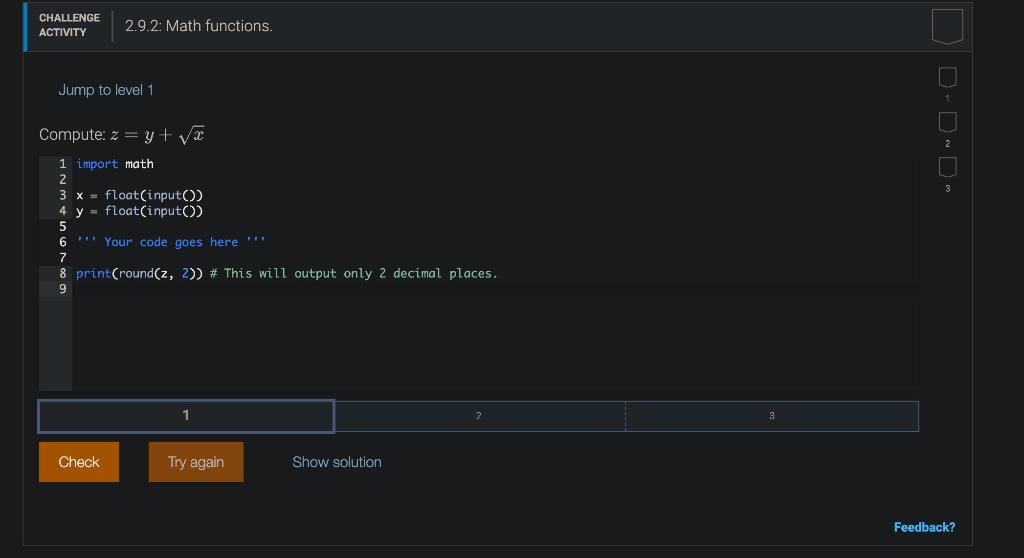The width and height of the screenshot is (1024, 558).
Task: Select the level 2 completion badge icon
Action: coord(948,122)
